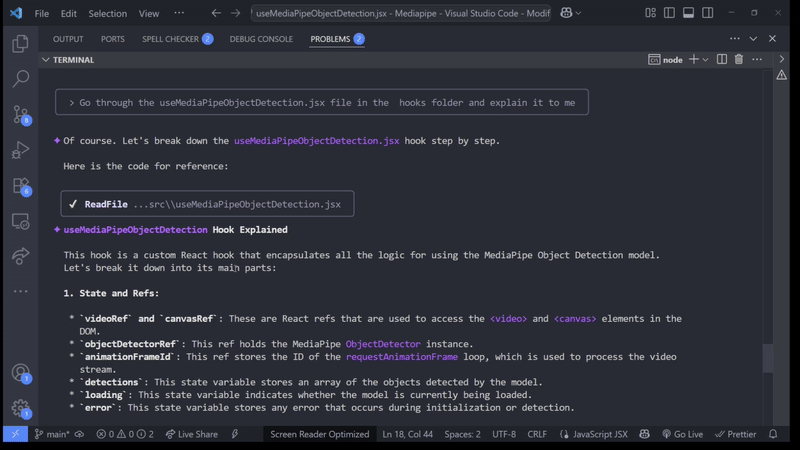800x450 pixels.
Task: Switch to the SPELL CHECKER tab
Action: (178, 39)
